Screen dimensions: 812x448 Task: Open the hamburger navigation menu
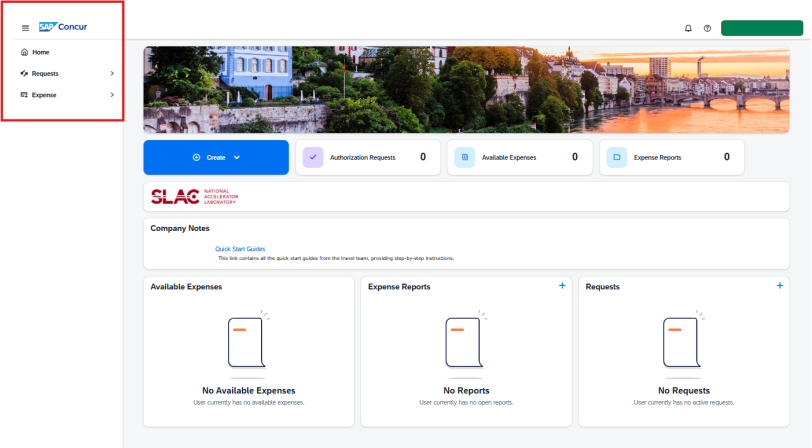[x=25, y=28]
